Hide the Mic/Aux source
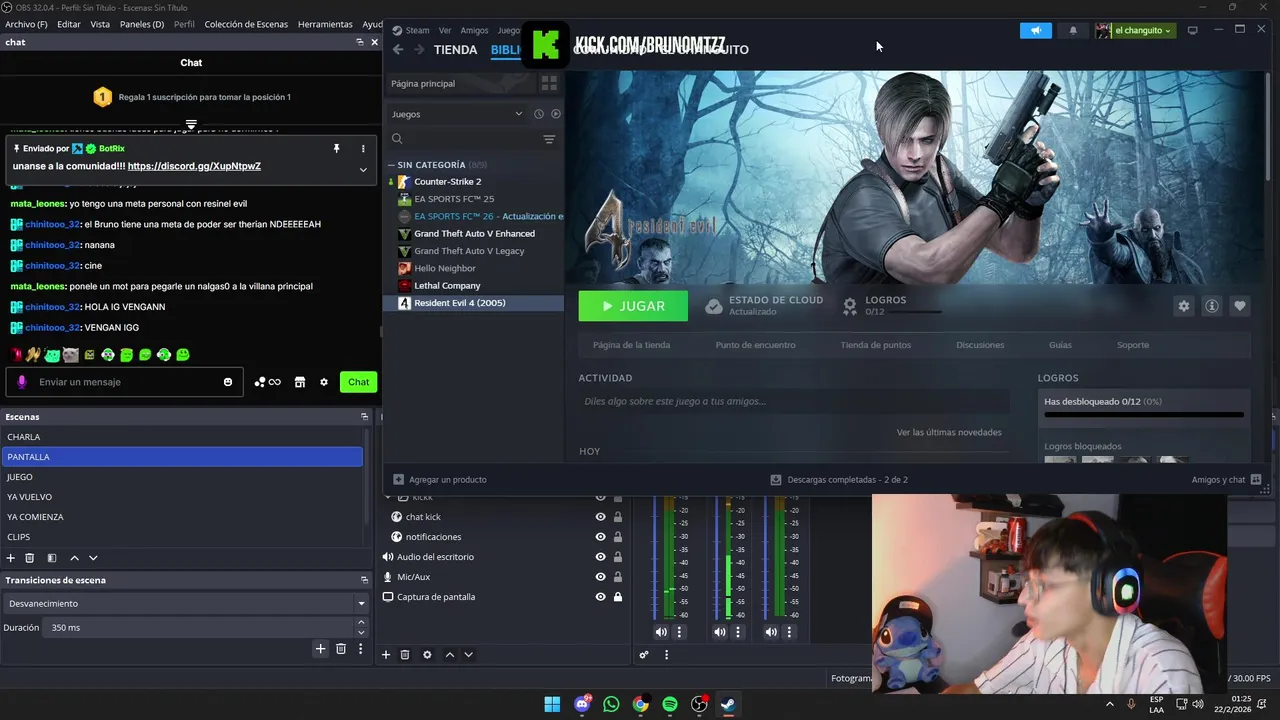This screenshot has width=1280, height=720. point(600,577)
